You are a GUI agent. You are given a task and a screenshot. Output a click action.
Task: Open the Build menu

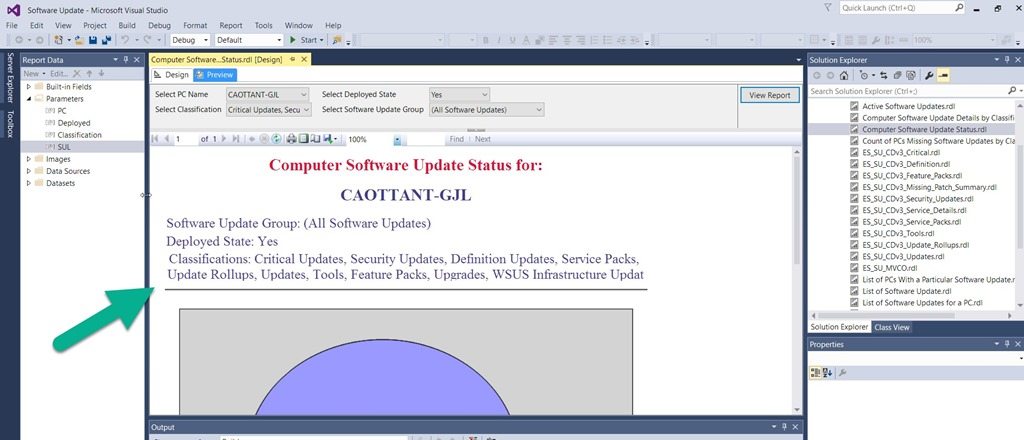[x=127, y=25]
